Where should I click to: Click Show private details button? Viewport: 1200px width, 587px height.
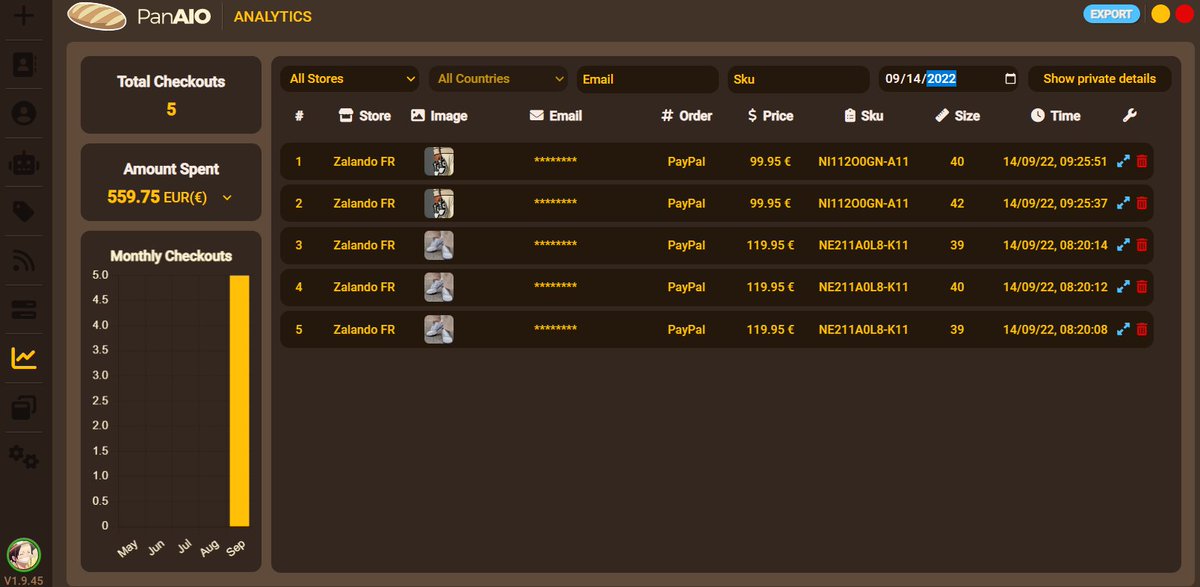click(x=1099, y=79)
